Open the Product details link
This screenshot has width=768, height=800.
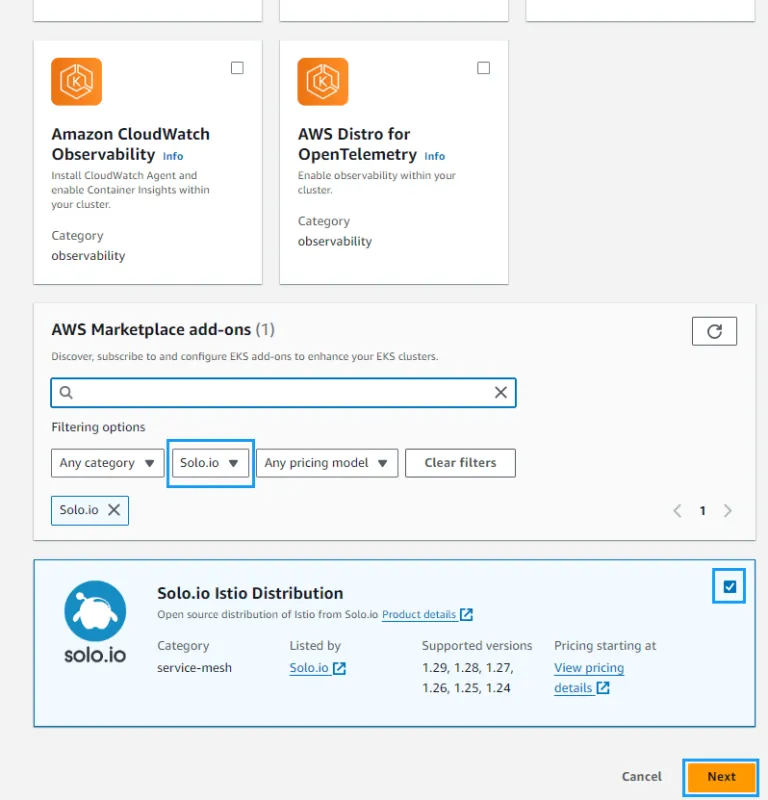419,614
